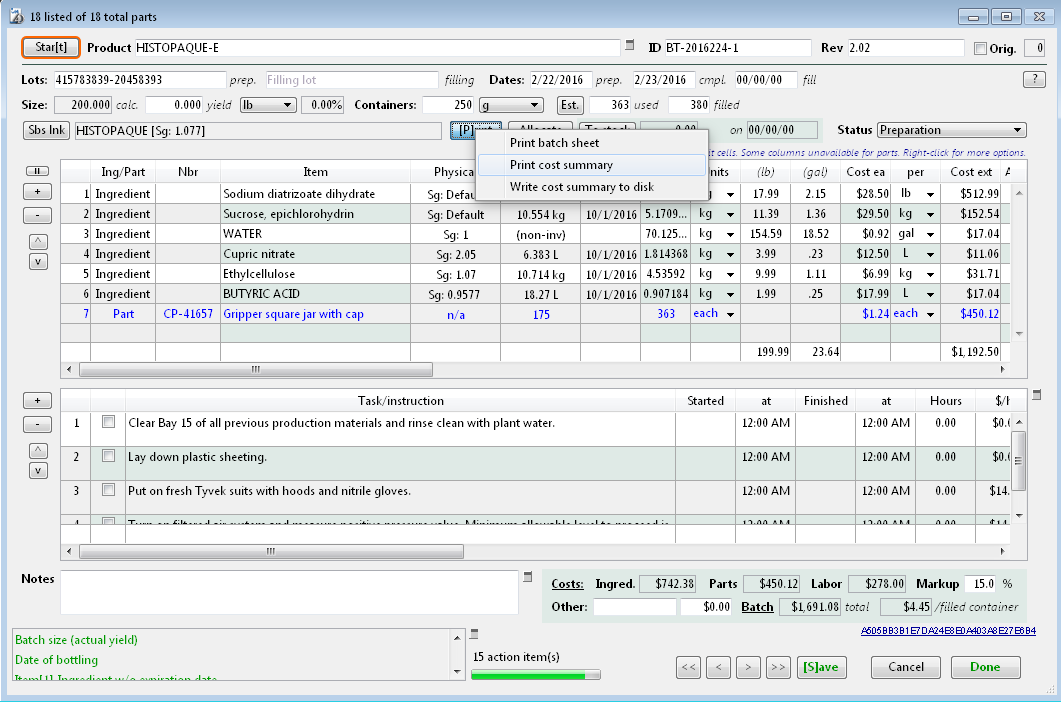Remove task with minus button beside instructions
The height and width of the screenshot is (702, 1061).
pos(37,424)
